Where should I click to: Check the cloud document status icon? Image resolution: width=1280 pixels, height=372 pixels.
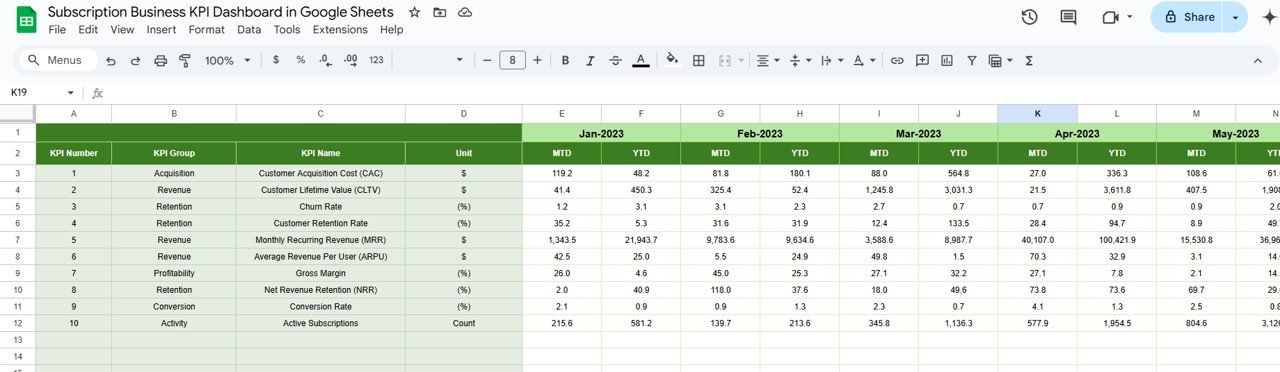465,12
